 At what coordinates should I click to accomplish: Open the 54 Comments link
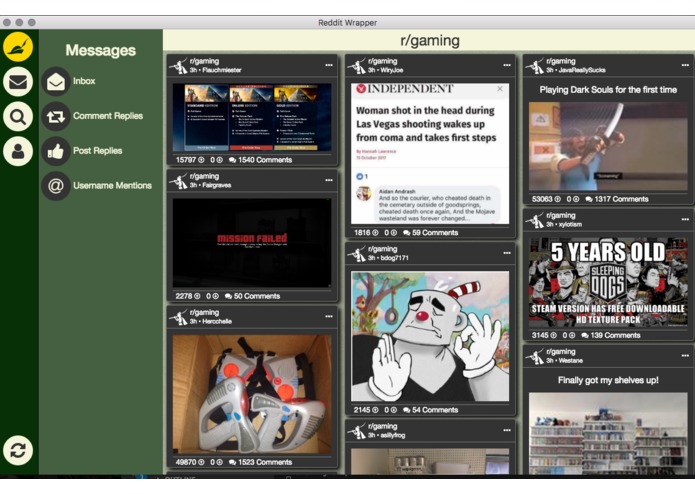pos(430,410)
